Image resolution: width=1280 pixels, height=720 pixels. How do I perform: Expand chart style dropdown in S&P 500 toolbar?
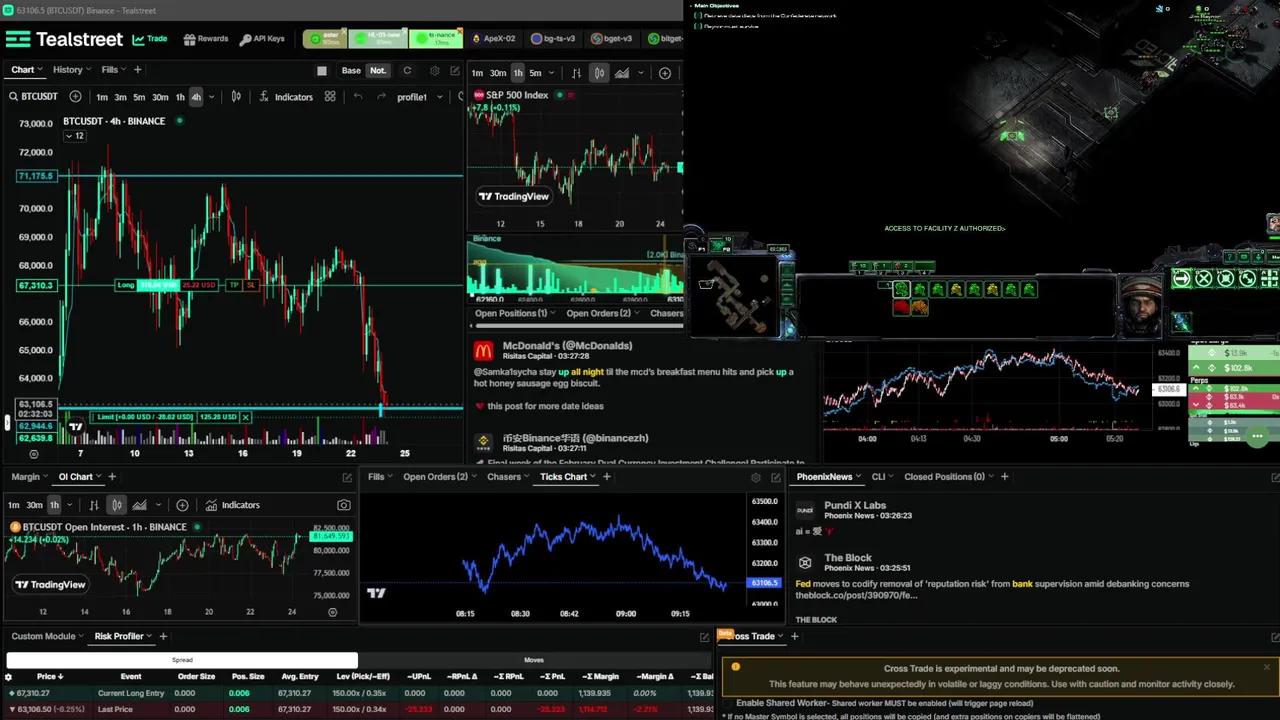pos(643,73)
